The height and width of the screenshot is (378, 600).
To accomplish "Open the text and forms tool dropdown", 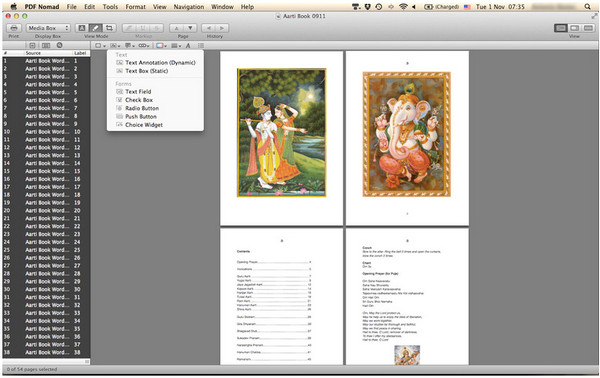I will coord(115,46).
